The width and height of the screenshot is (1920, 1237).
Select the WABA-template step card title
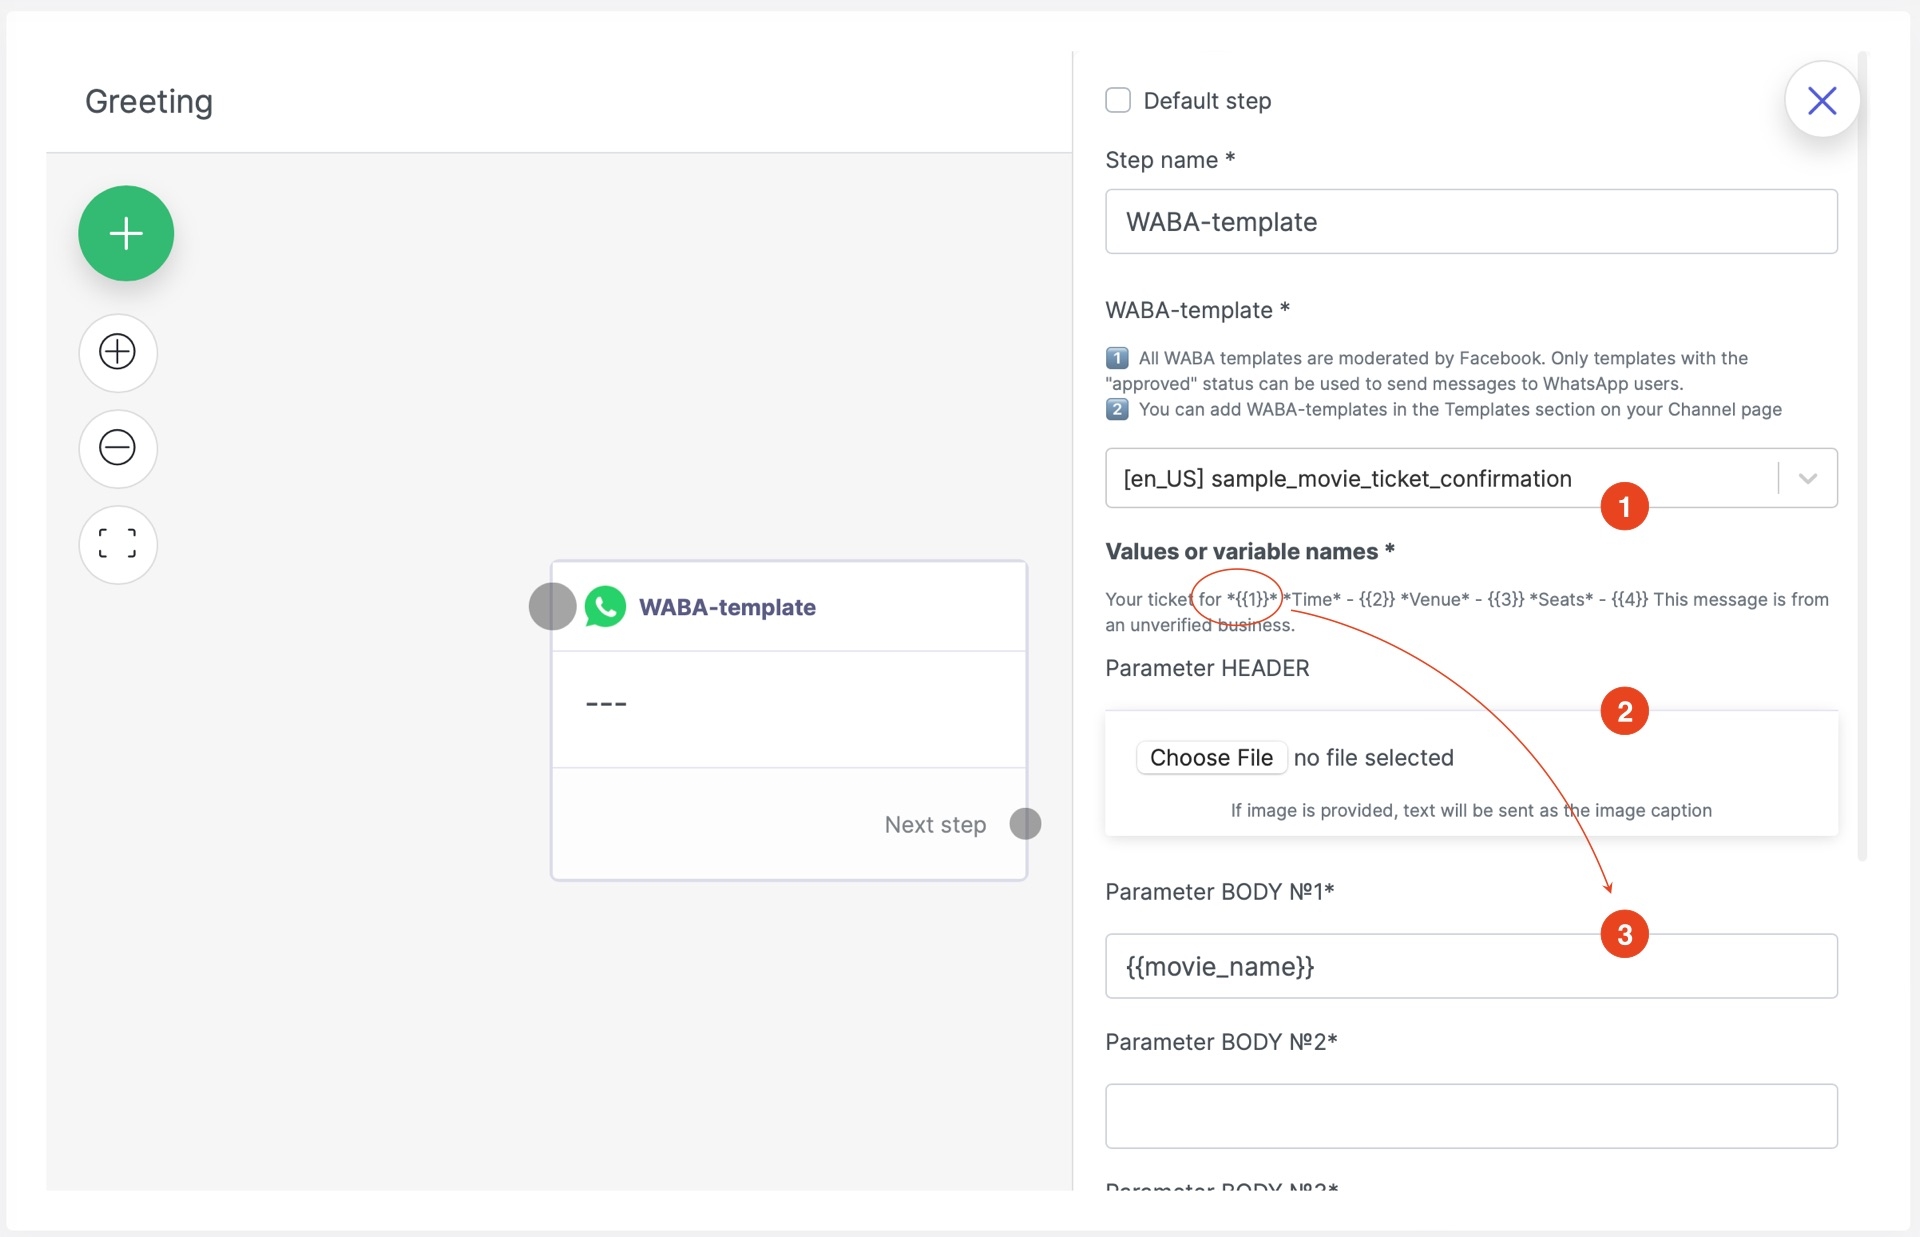click(727, 607)
